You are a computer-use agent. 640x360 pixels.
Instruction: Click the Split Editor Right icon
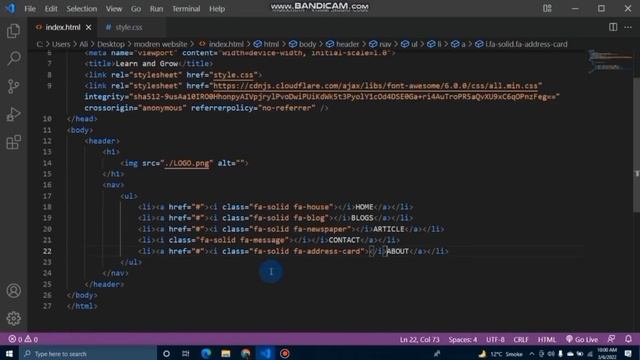613,27
